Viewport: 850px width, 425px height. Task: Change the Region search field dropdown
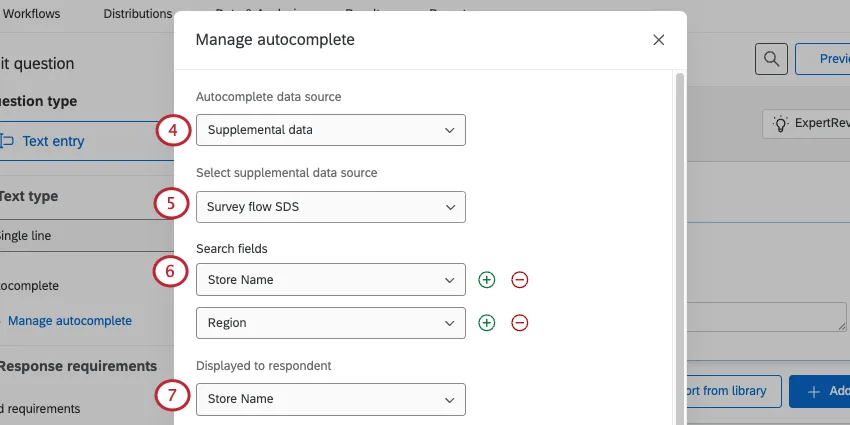click(x=331, y=323)
